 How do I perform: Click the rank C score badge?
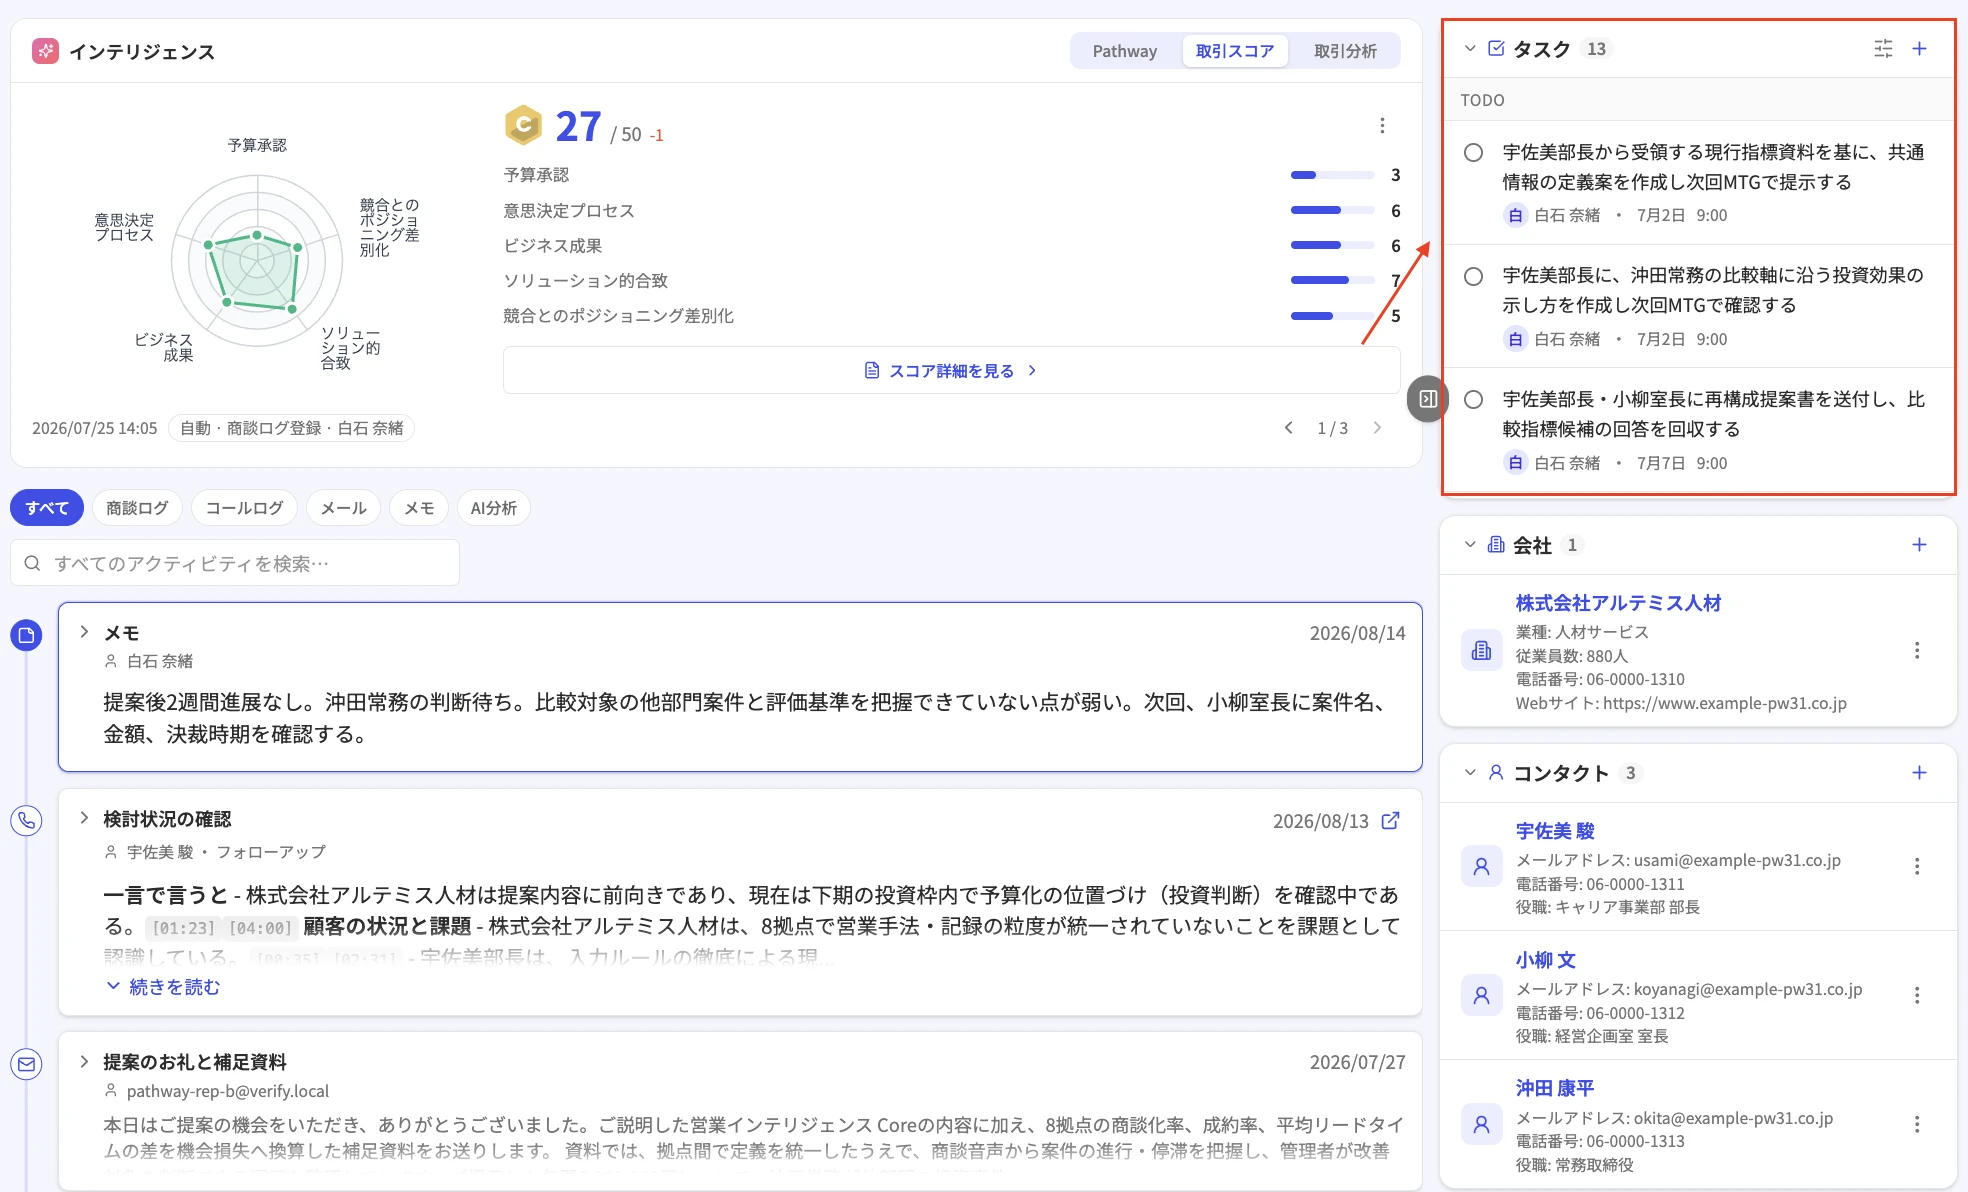click(x=523, y=126)
